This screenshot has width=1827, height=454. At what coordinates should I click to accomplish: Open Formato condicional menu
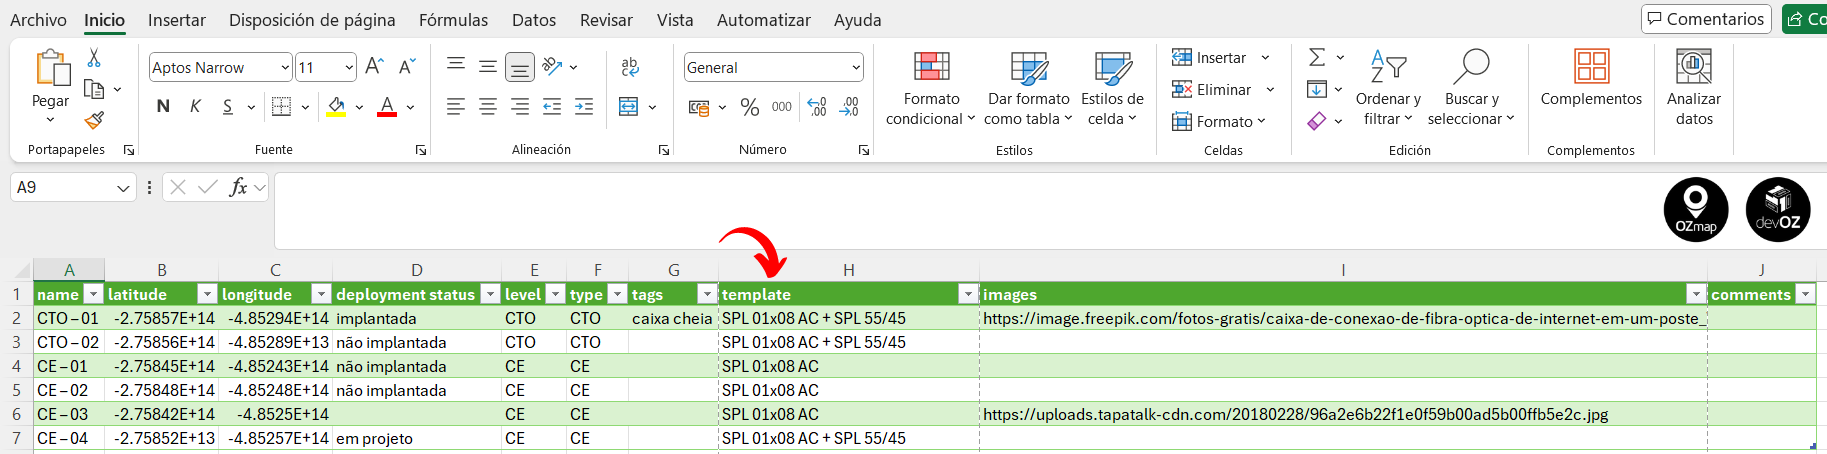[931, 88]
